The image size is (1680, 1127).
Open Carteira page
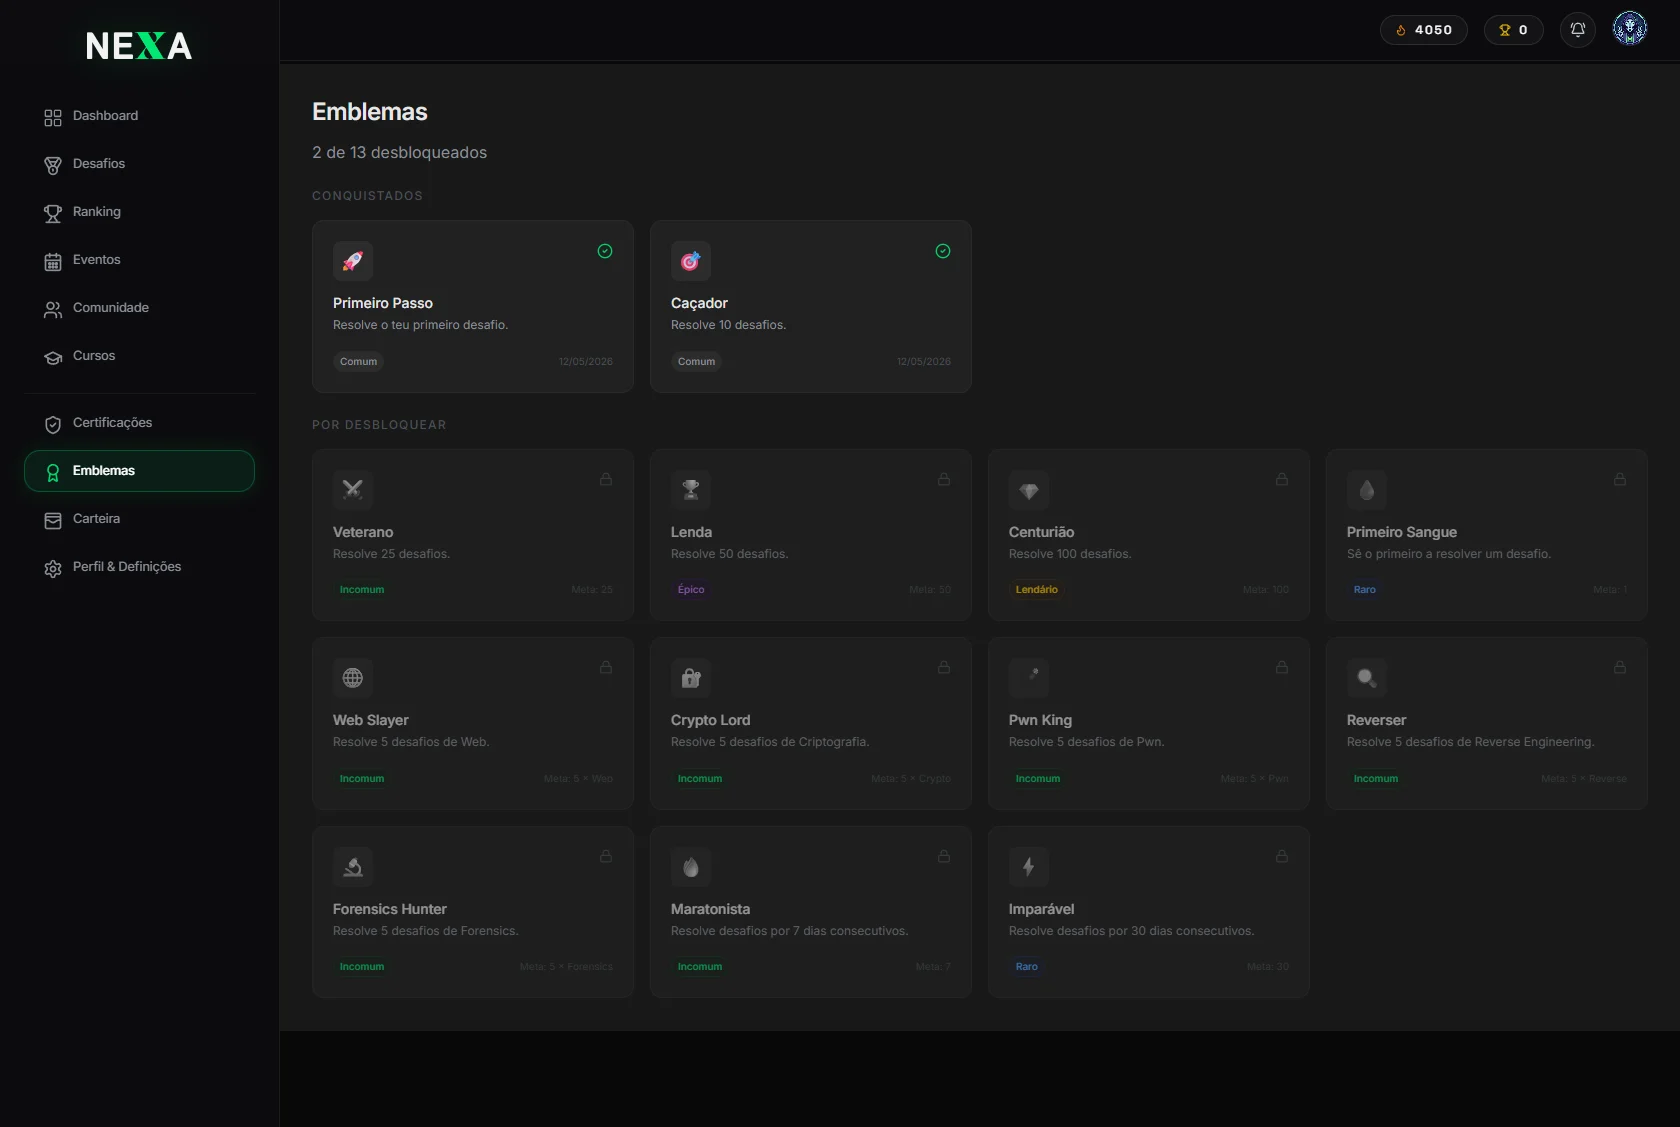[x=140, y=519]
